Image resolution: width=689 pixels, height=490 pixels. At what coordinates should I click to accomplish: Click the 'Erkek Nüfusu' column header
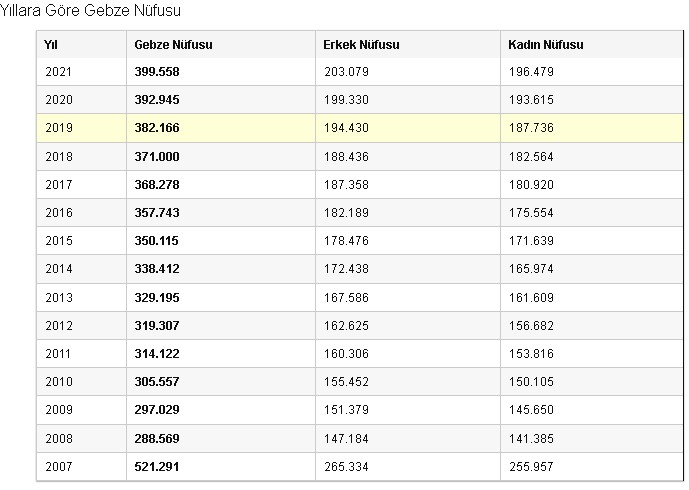[362, 46]
